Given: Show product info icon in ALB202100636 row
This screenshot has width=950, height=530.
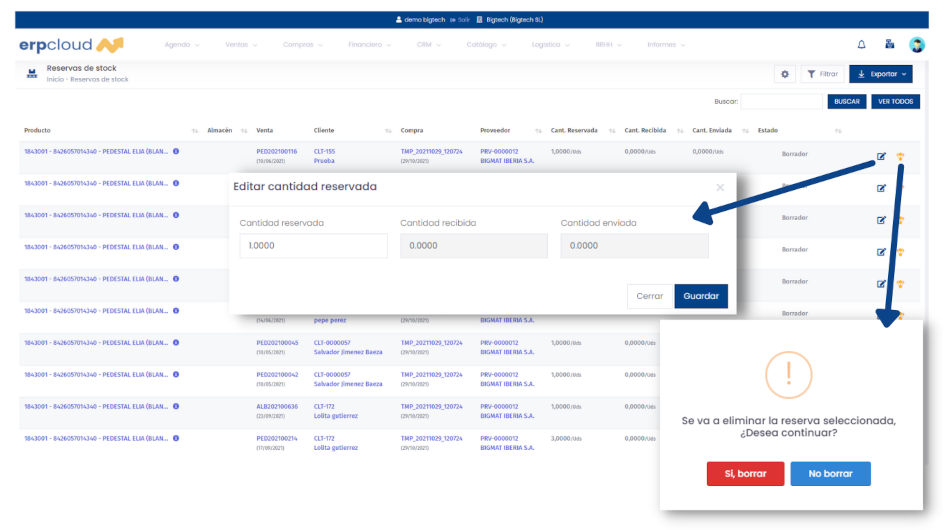Looking at the screenshot, I should pos(176,406).
